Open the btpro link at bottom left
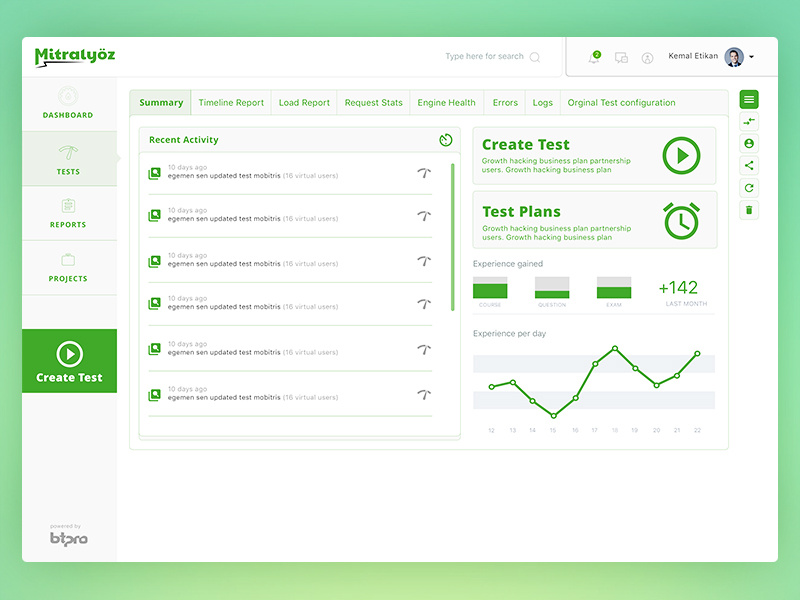This screenshot has width=800, height=600. pyautogui.click(x=68, y=537)
